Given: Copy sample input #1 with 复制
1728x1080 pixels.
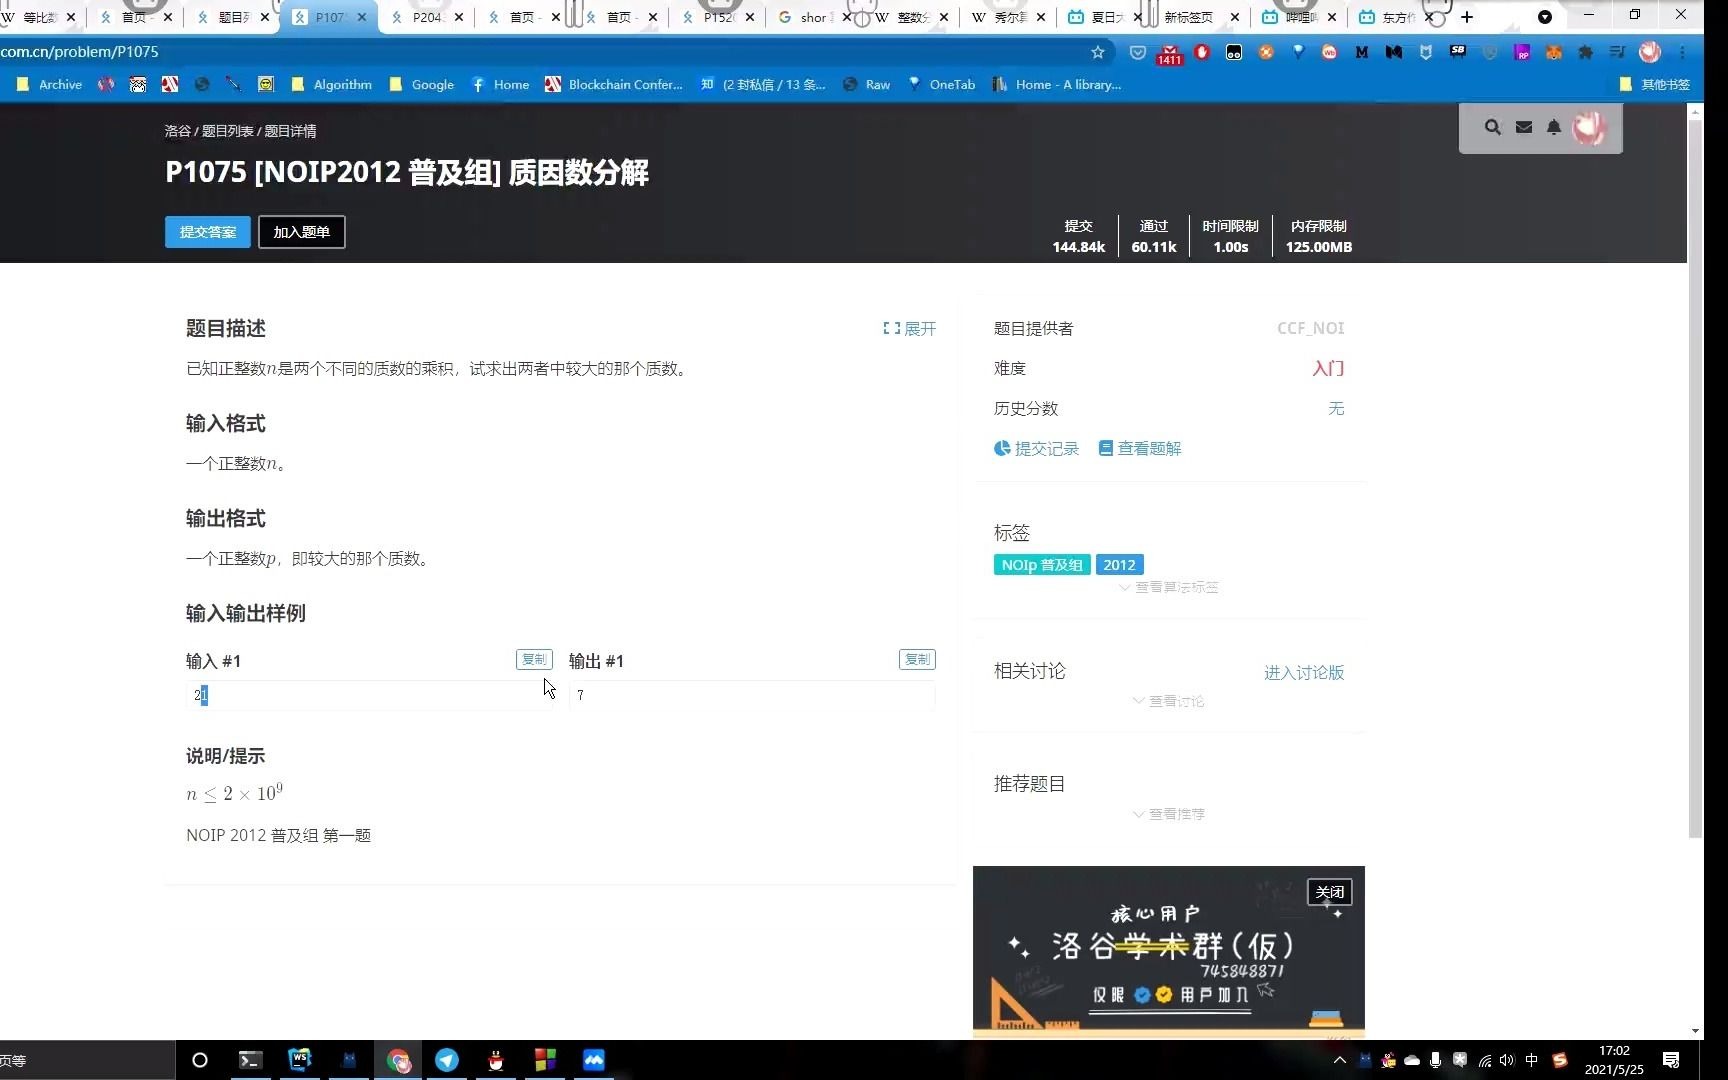Looking at the screenshot, I should click(x=534, y=660).
